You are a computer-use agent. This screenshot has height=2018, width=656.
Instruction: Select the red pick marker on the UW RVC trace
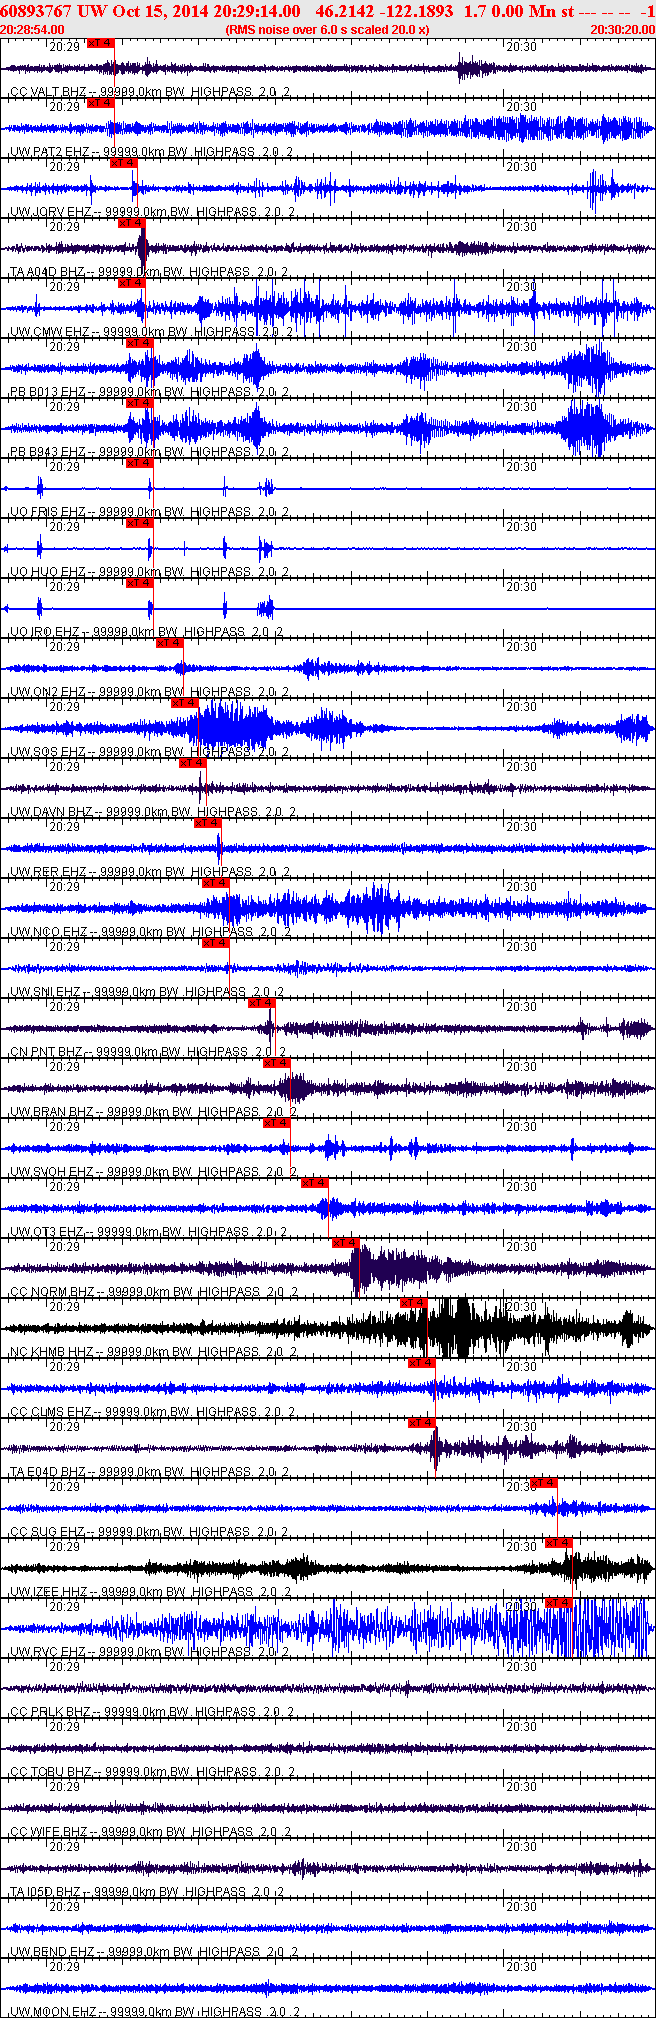point(559,1603)
